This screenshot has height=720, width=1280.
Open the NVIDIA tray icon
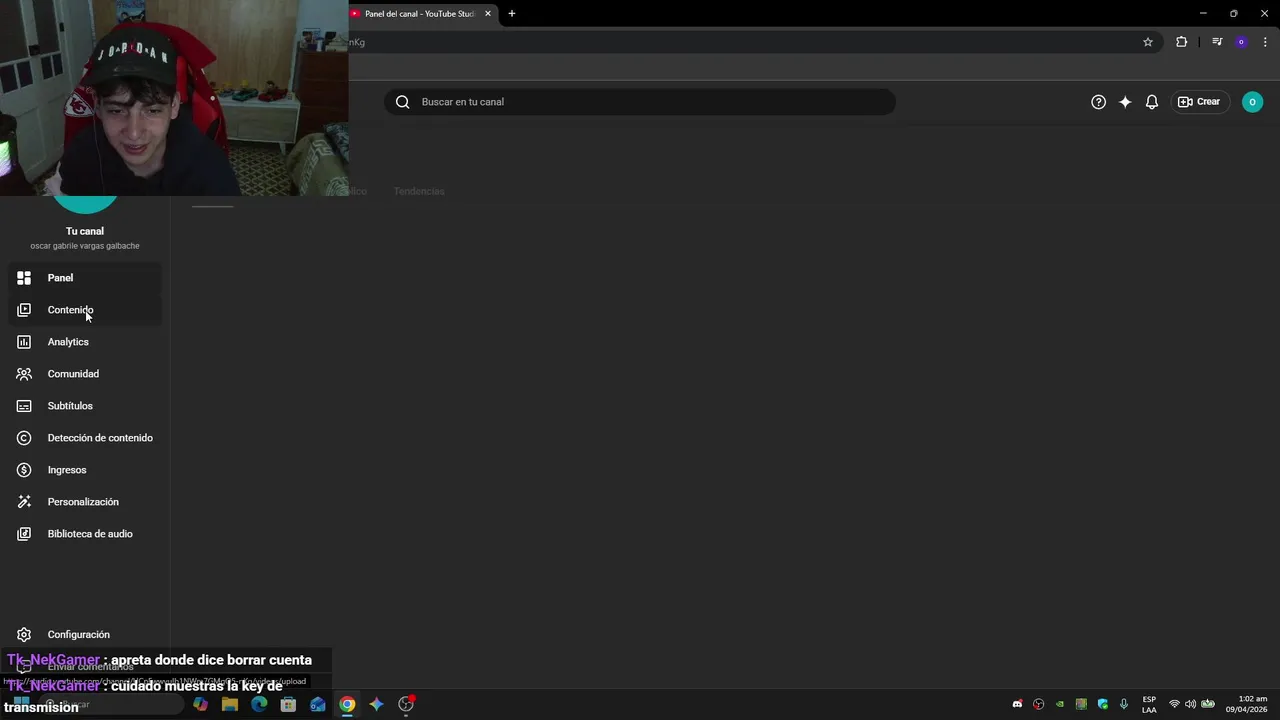(1060, 704)
